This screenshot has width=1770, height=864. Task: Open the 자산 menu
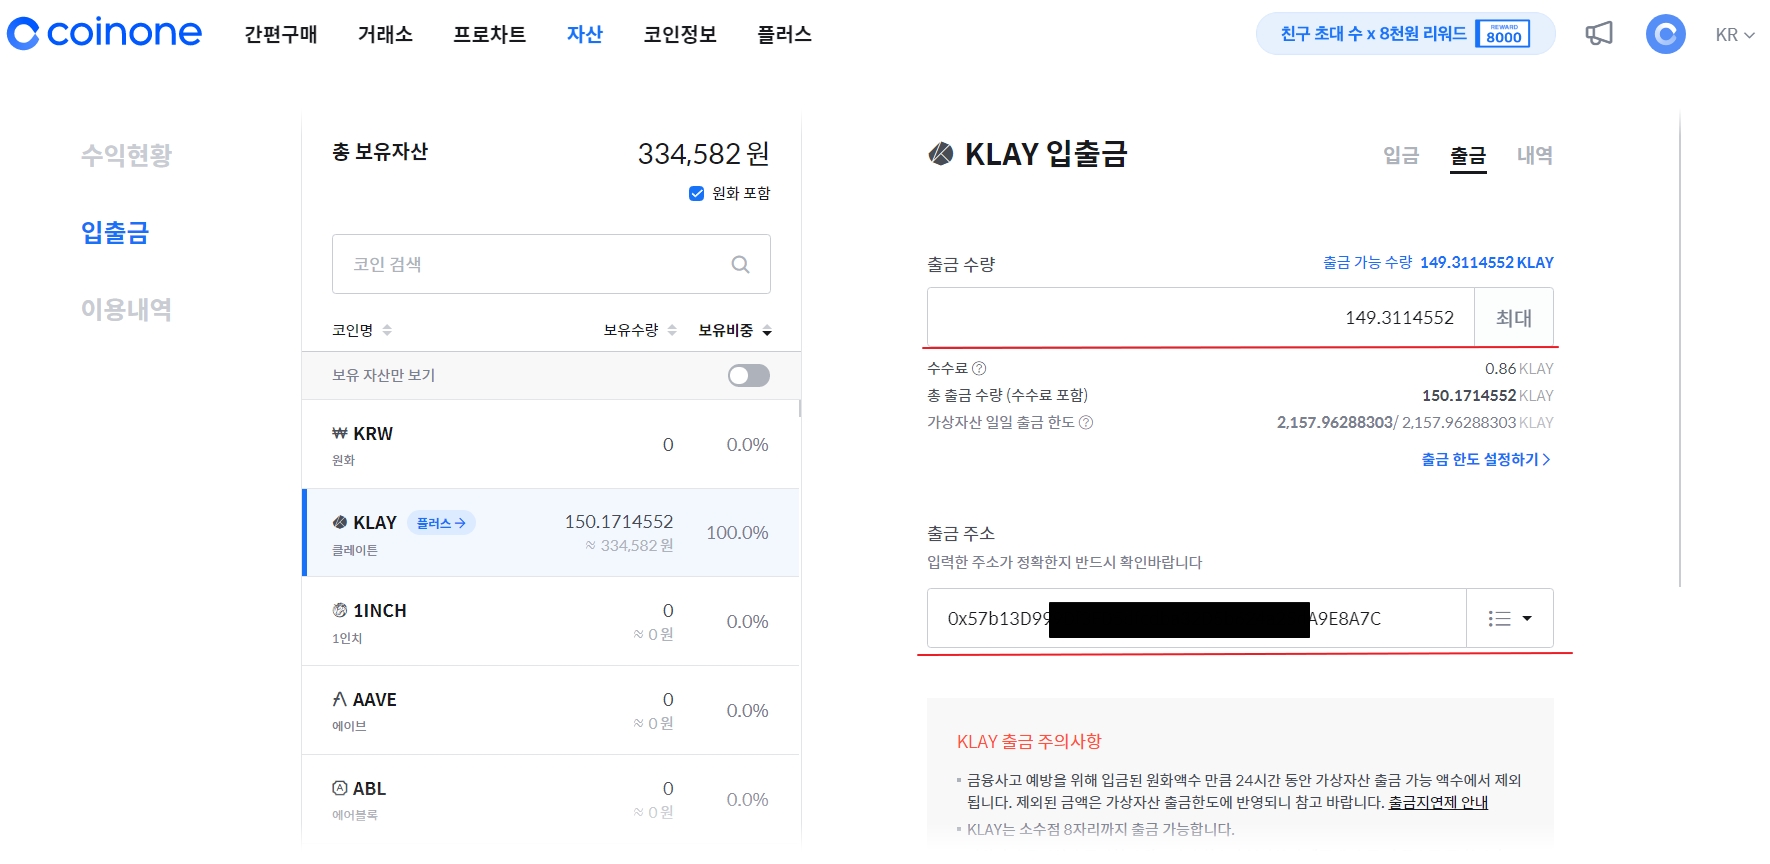pyautogui.click(x=585, y=34)
